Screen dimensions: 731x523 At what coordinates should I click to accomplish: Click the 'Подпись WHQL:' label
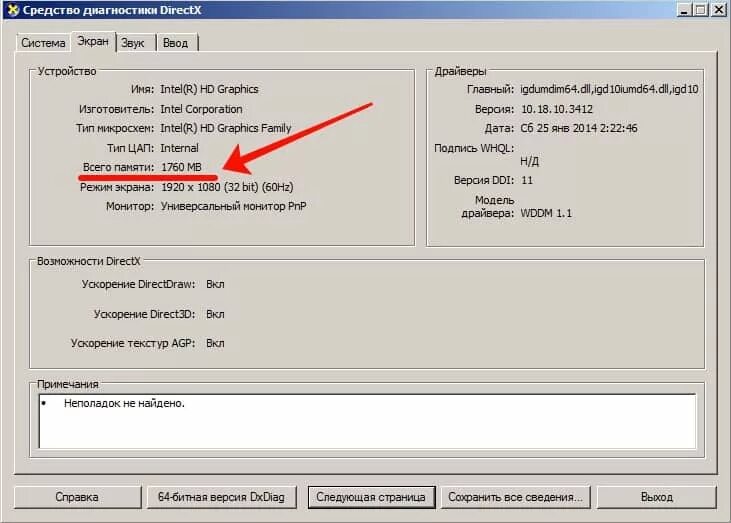pyautogui.click(x=474, y=148)
